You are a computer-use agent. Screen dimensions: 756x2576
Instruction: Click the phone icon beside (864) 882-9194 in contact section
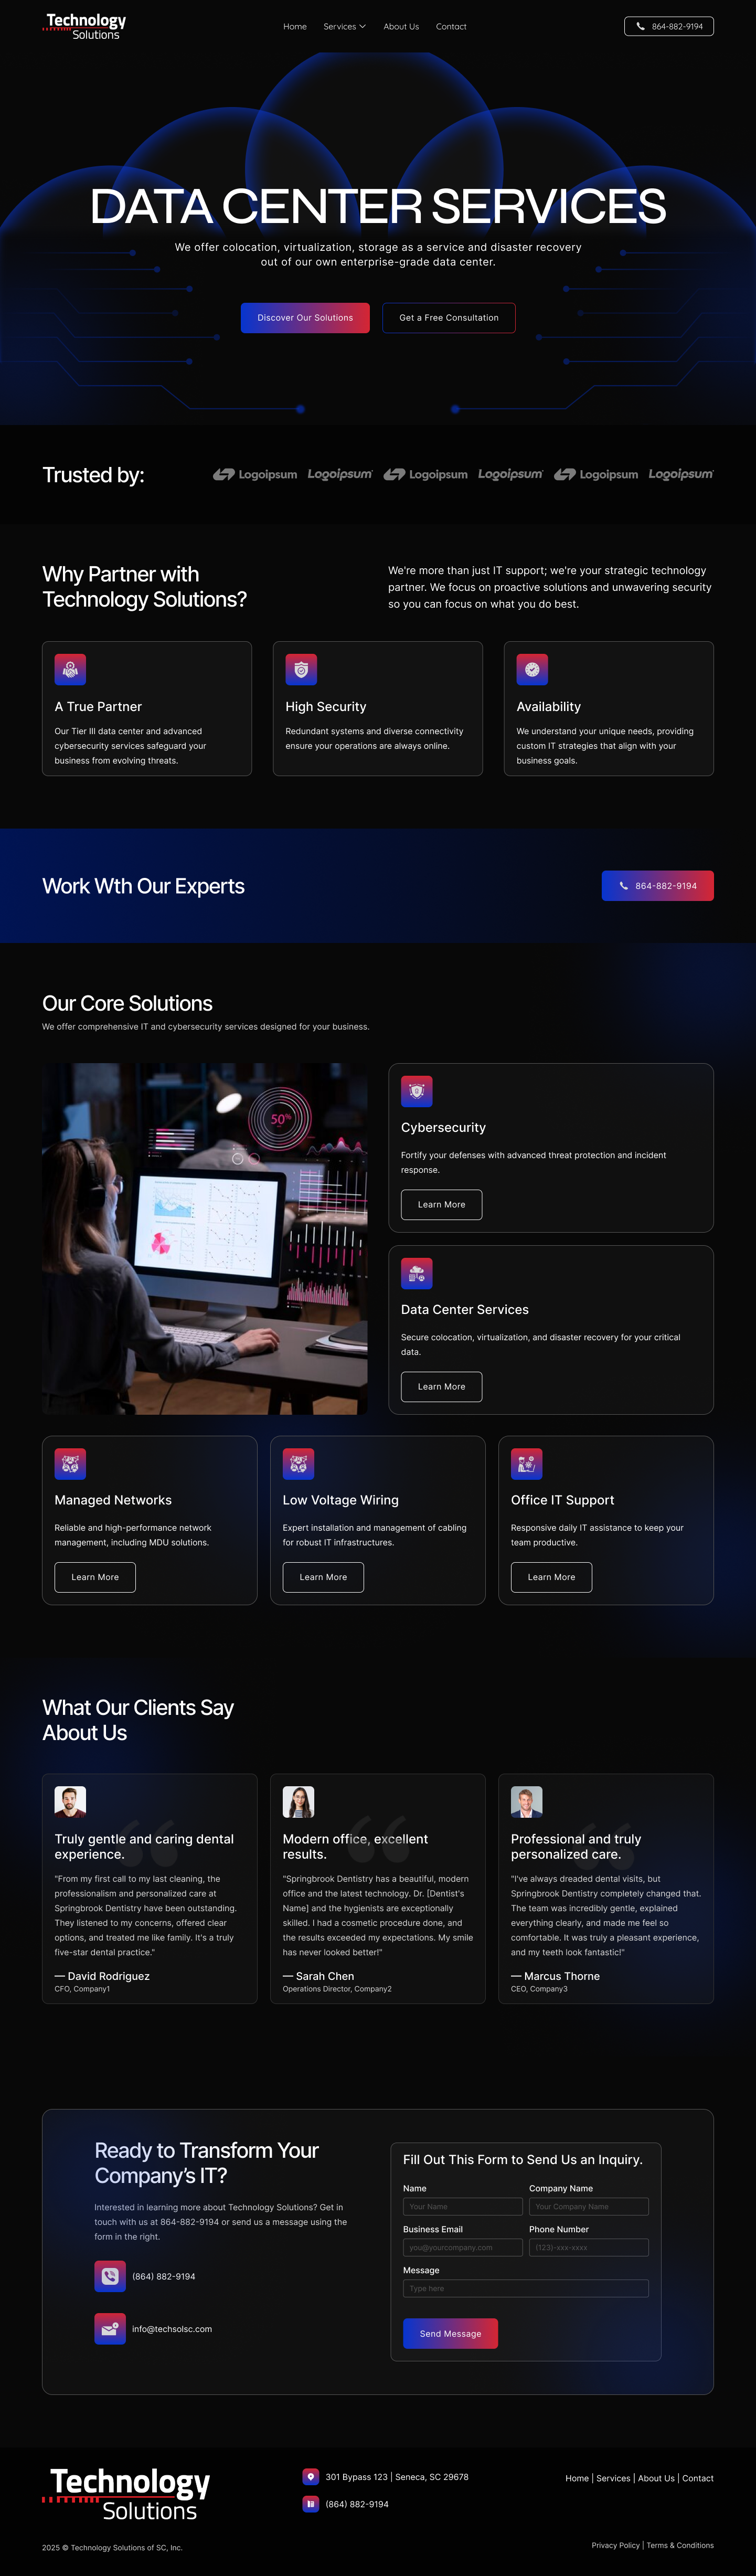coord(110,2276)
